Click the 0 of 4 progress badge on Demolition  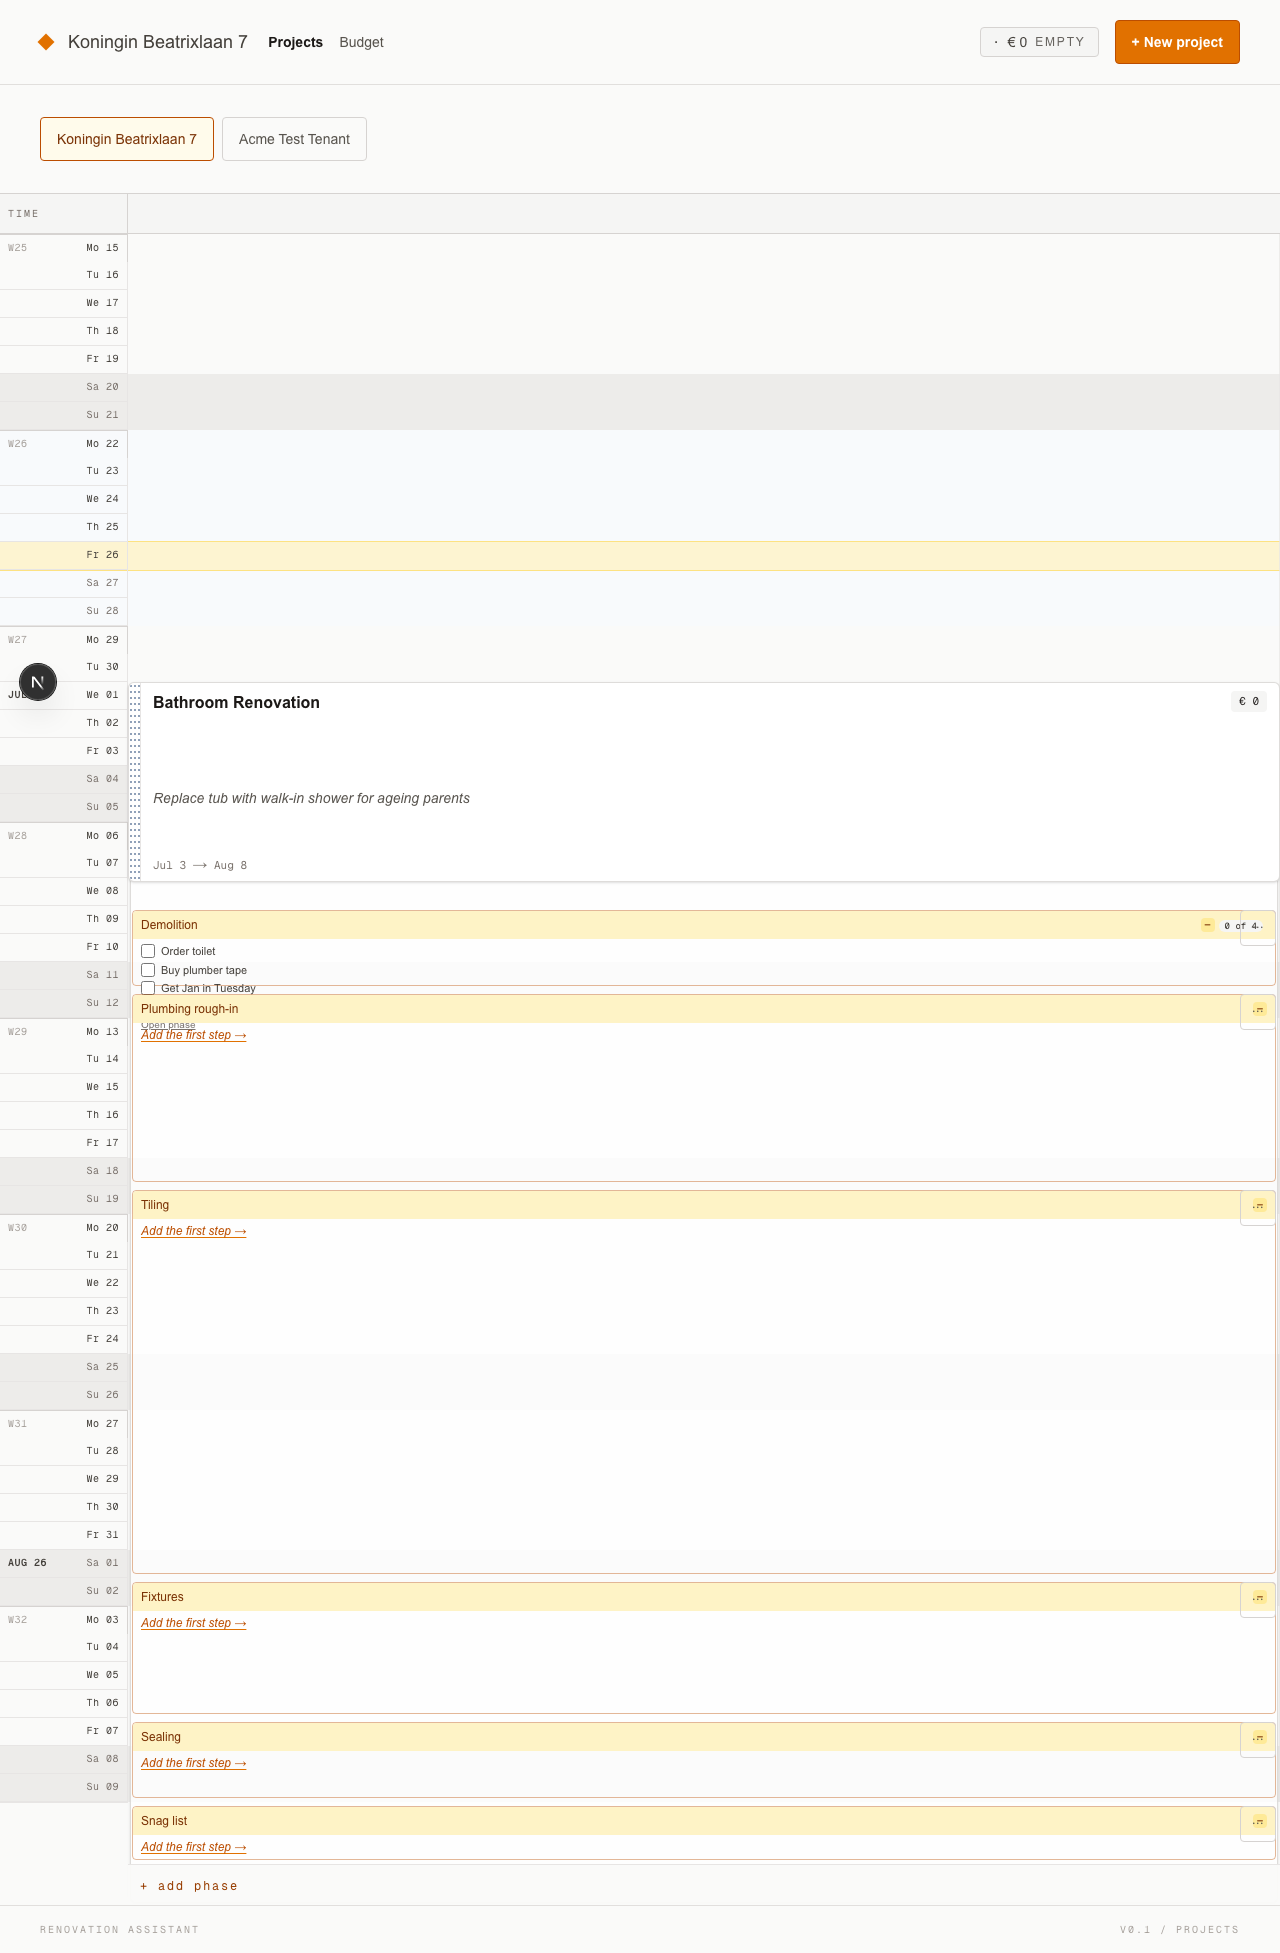click(1241, 926)
